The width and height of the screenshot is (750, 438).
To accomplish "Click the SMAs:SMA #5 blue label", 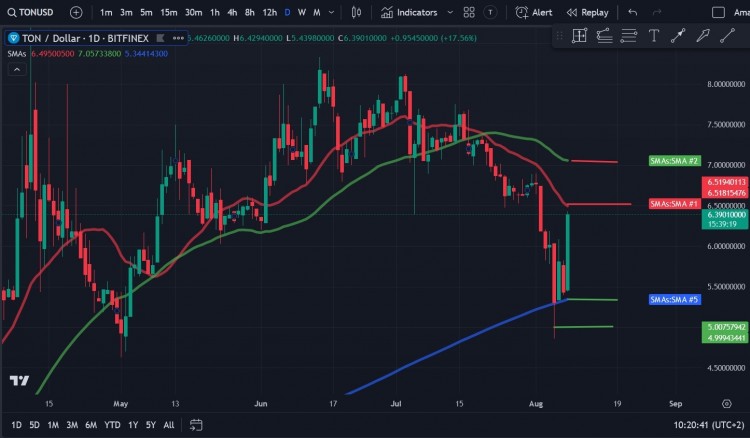I will pyautogui.click(x=674, y=300).
